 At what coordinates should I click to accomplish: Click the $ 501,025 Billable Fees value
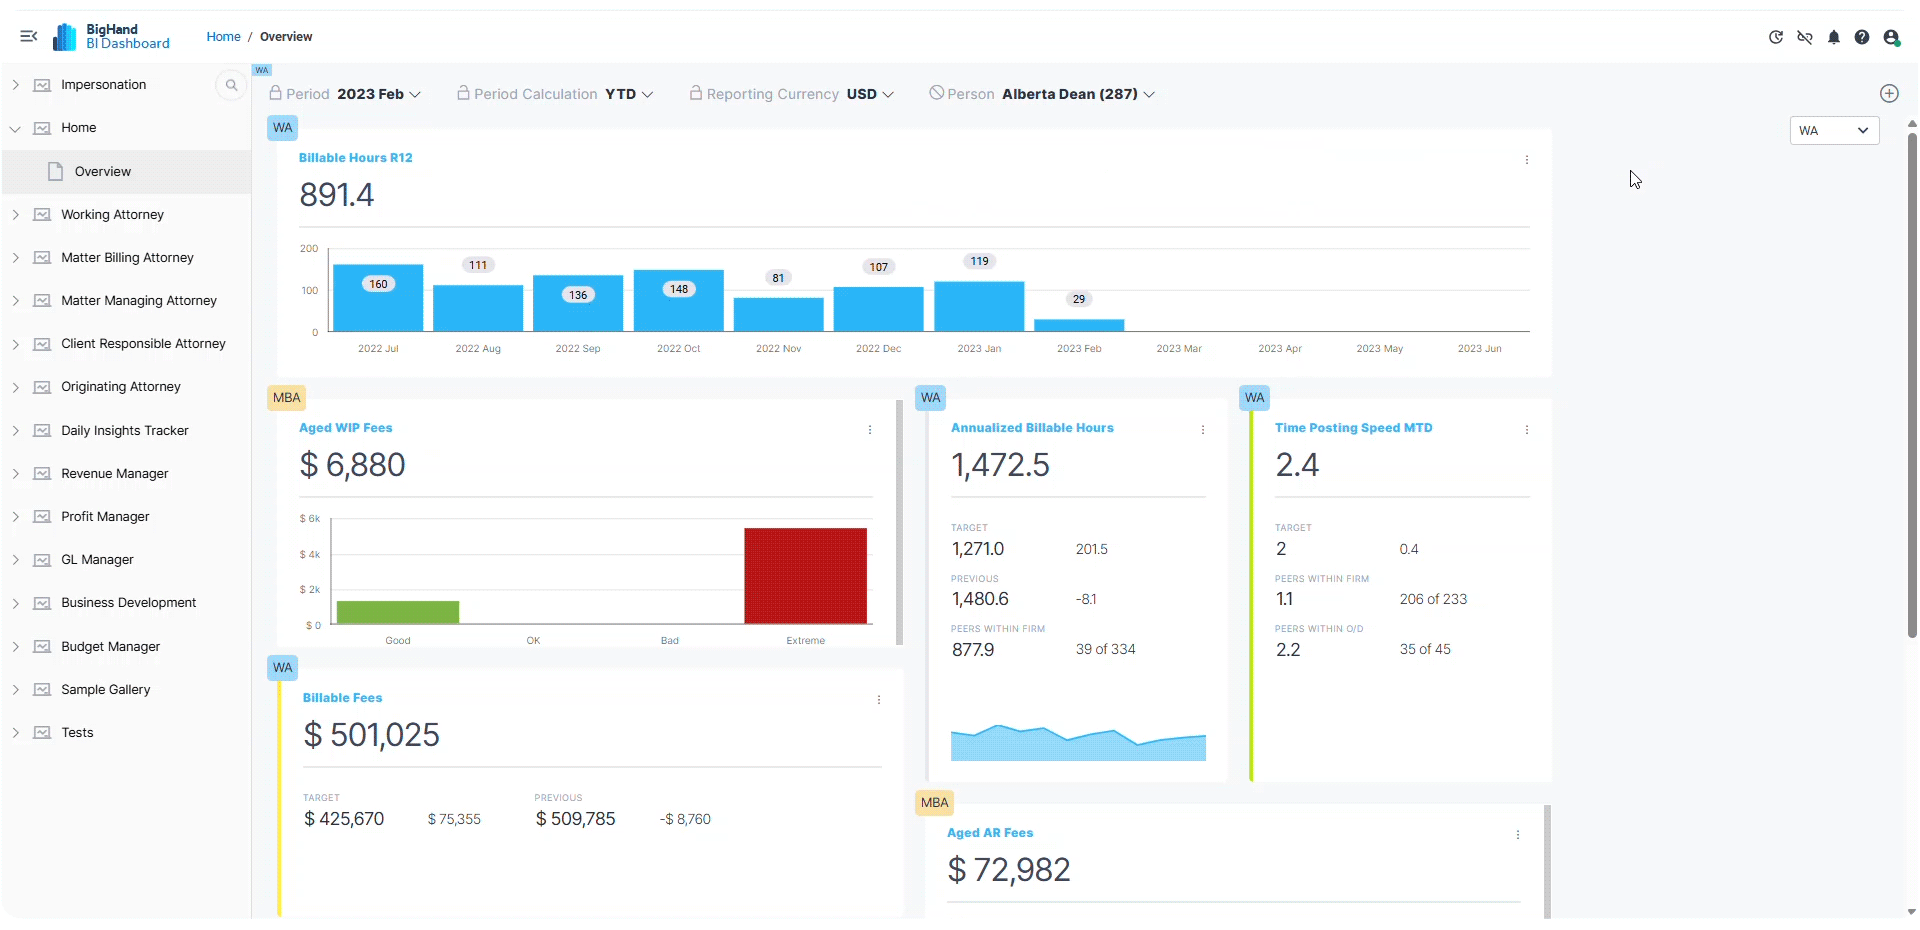tap(371, 735)
